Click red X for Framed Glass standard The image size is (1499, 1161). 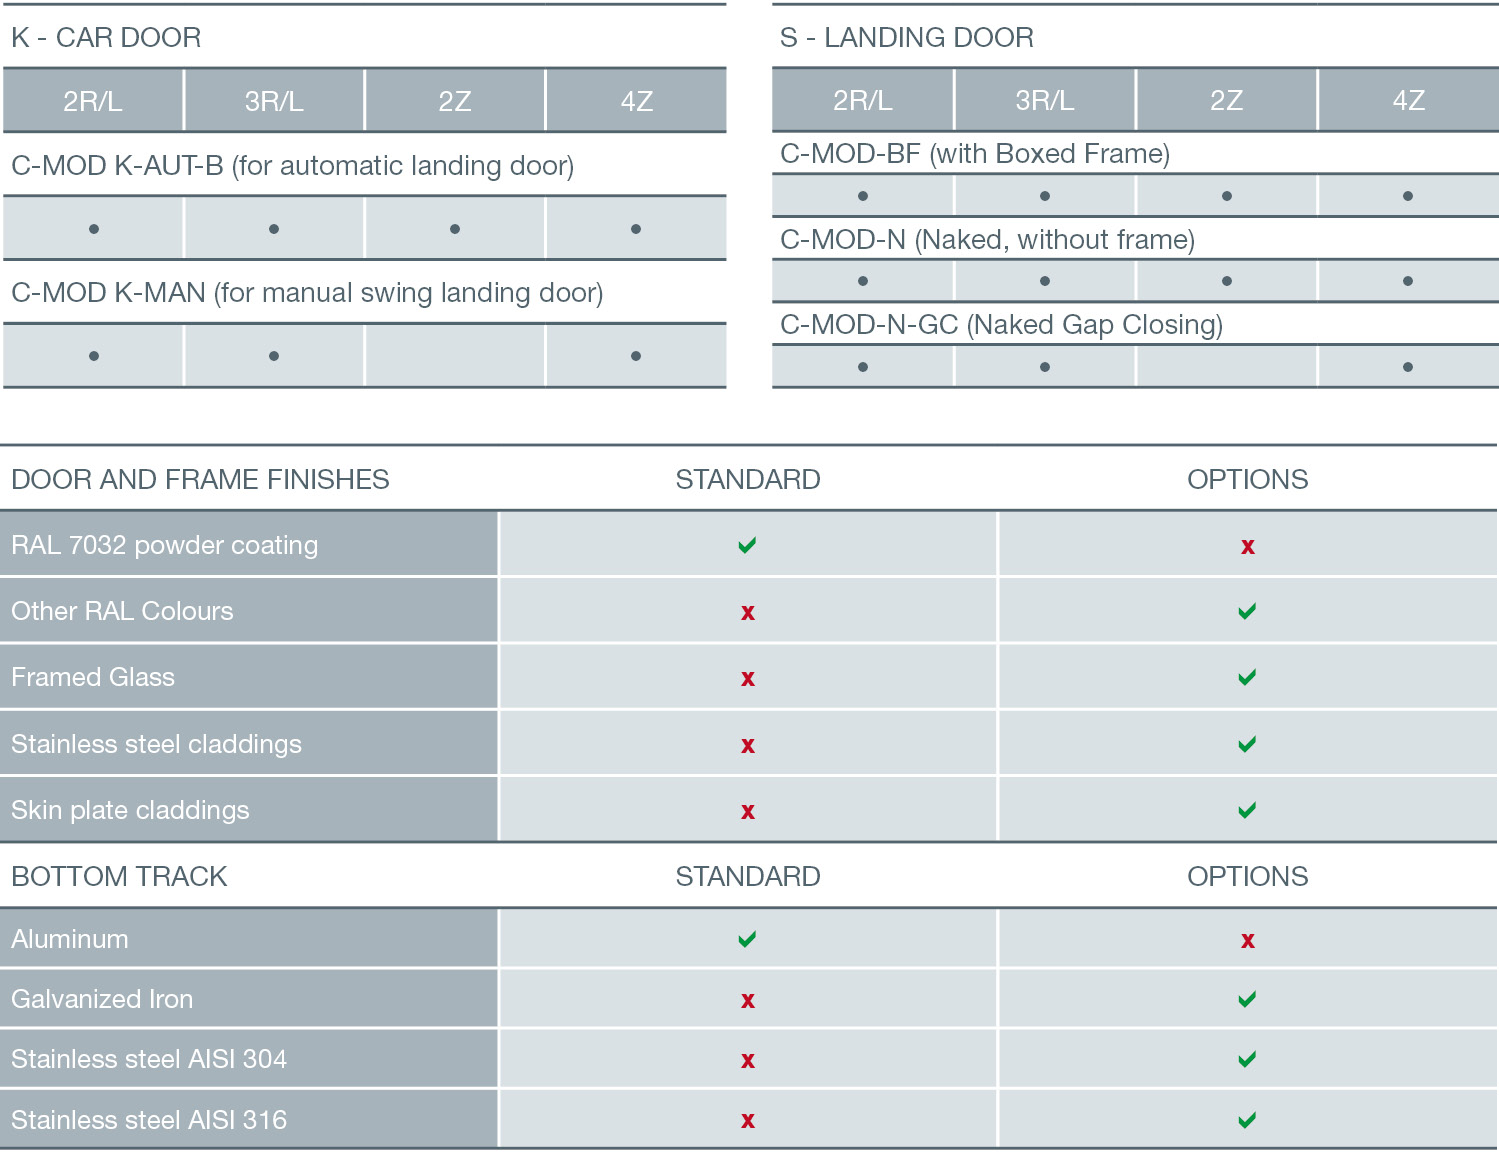[747, 679]
